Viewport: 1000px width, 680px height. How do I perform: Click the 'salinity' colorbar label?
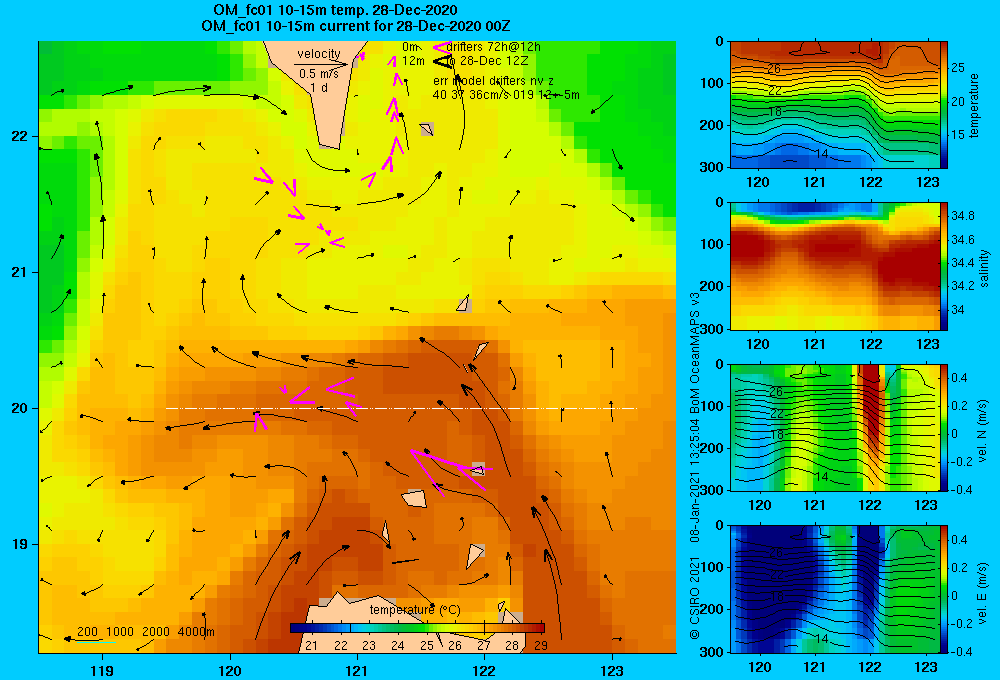984,268
